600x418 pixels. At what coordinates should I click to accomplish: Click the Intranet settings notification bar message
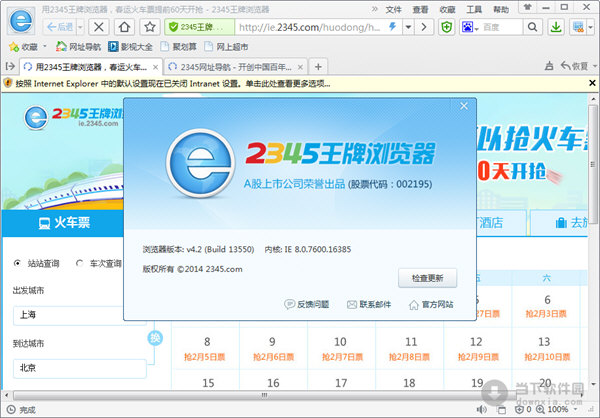[x=172, y=83]
